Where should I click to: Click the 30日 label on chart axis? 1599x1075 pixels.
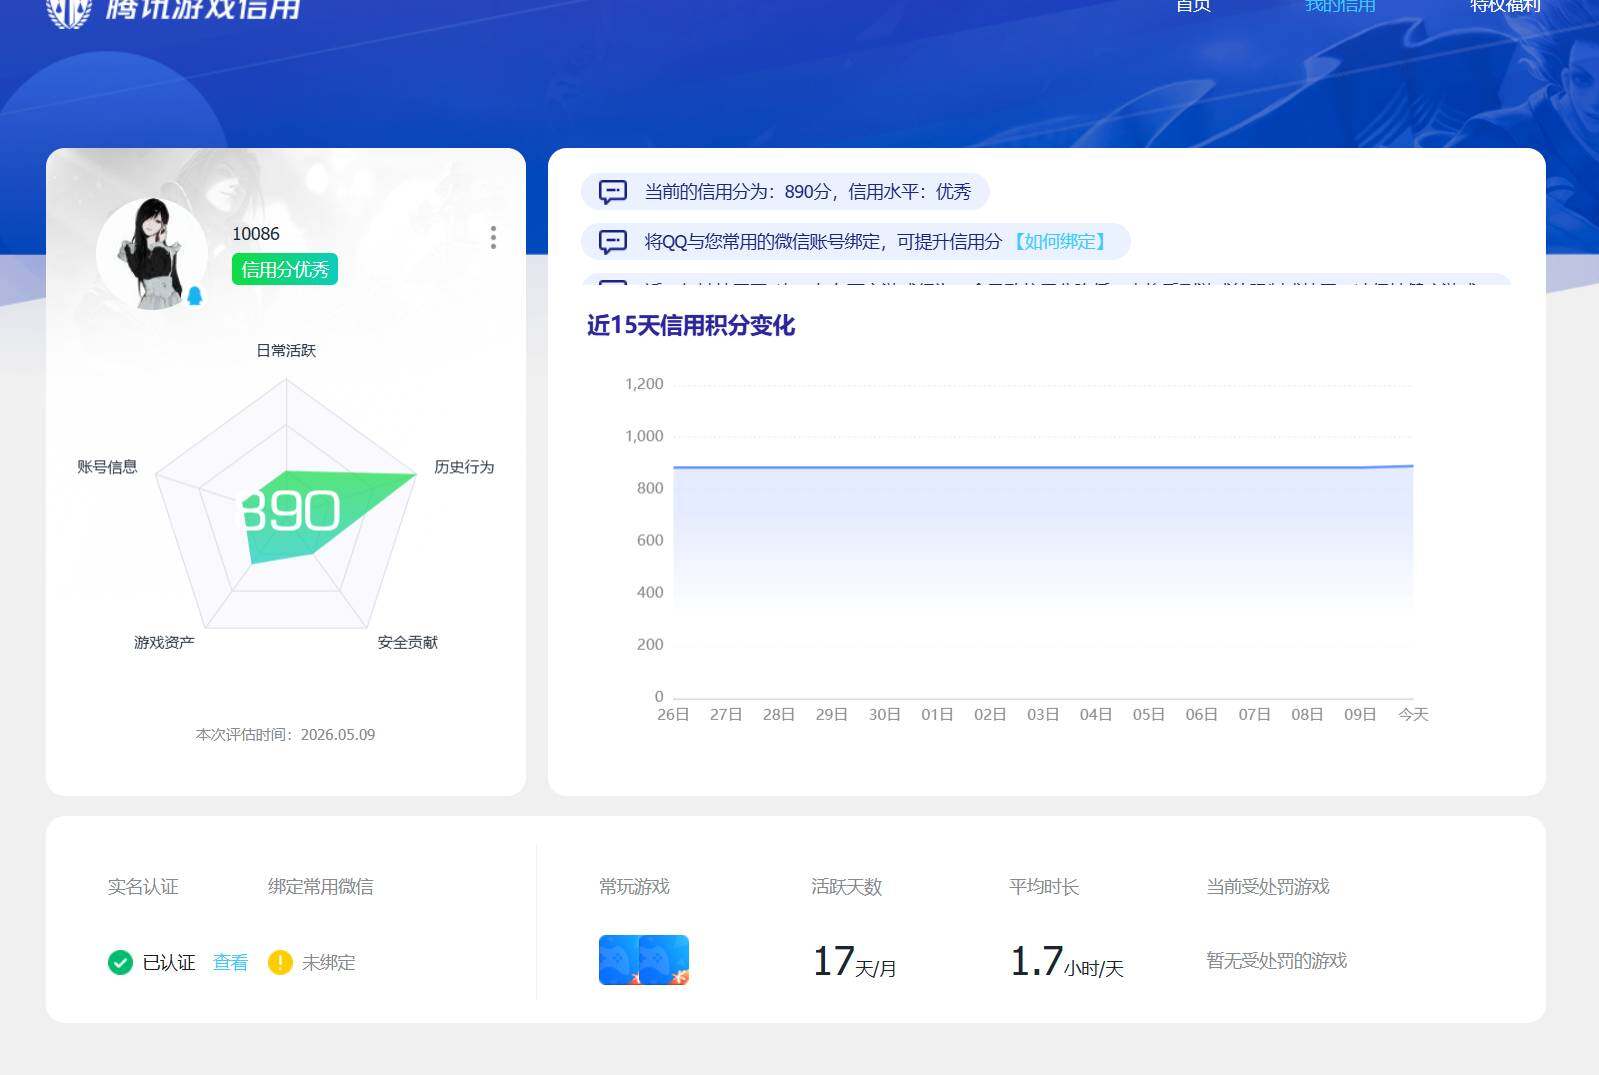884,714
